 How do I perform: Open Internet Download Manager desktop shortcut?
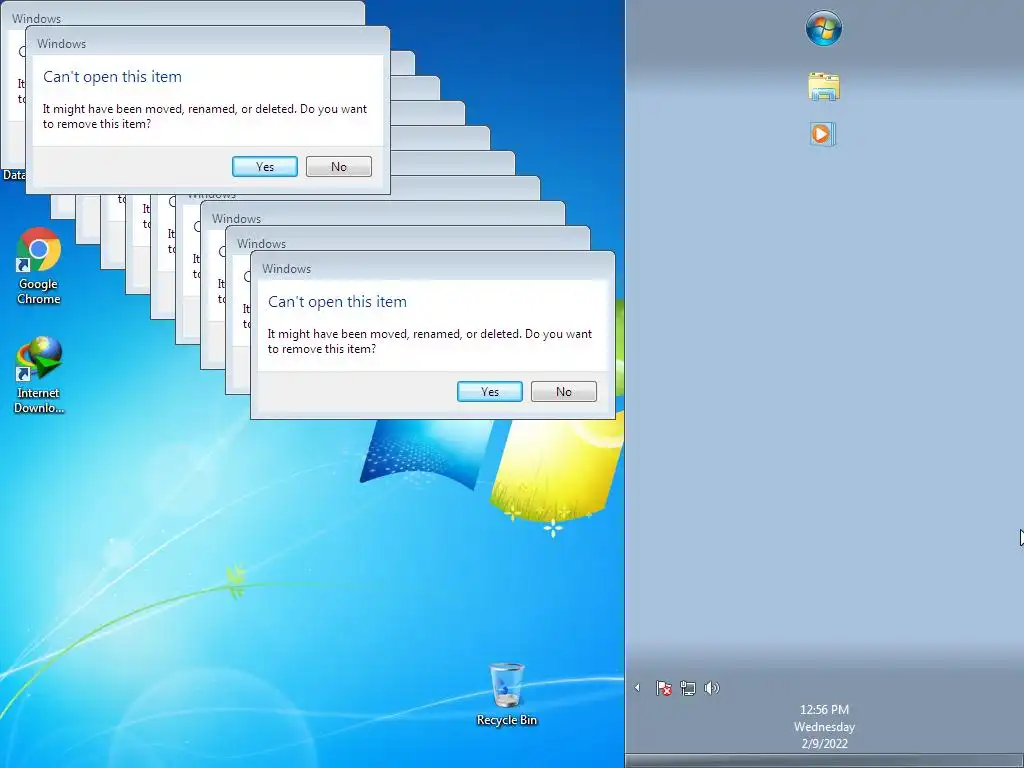[39, 375]
